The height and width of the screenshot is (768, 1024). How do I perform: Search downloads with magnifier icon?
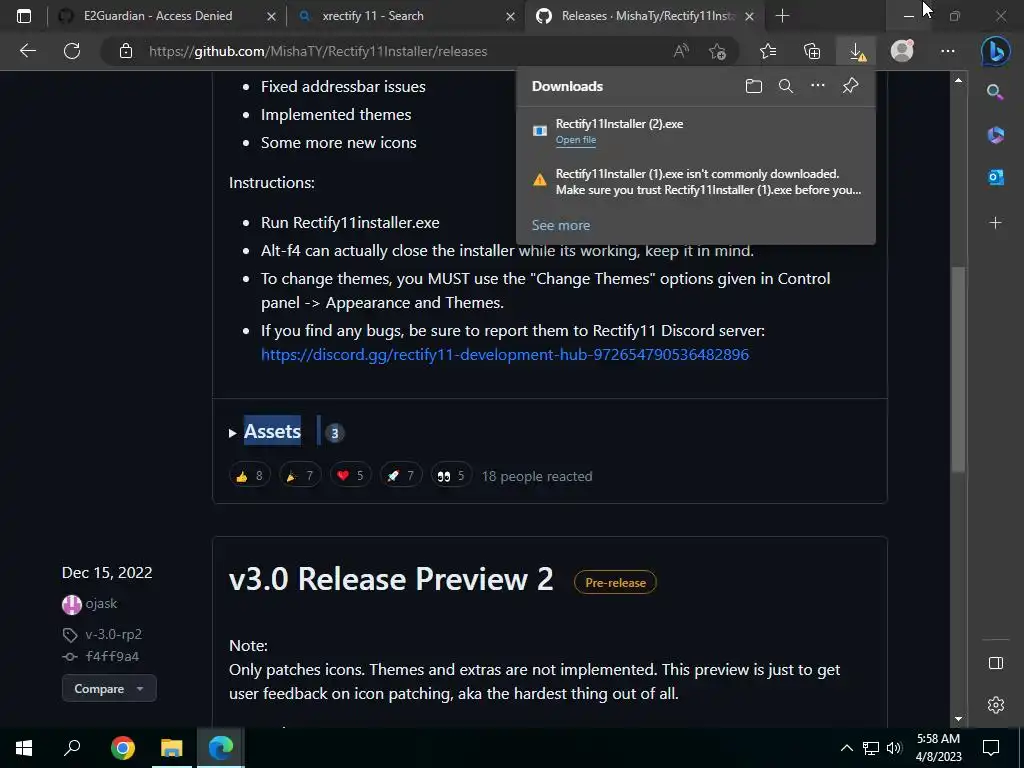pyautogui.click(x=786, y=86)
